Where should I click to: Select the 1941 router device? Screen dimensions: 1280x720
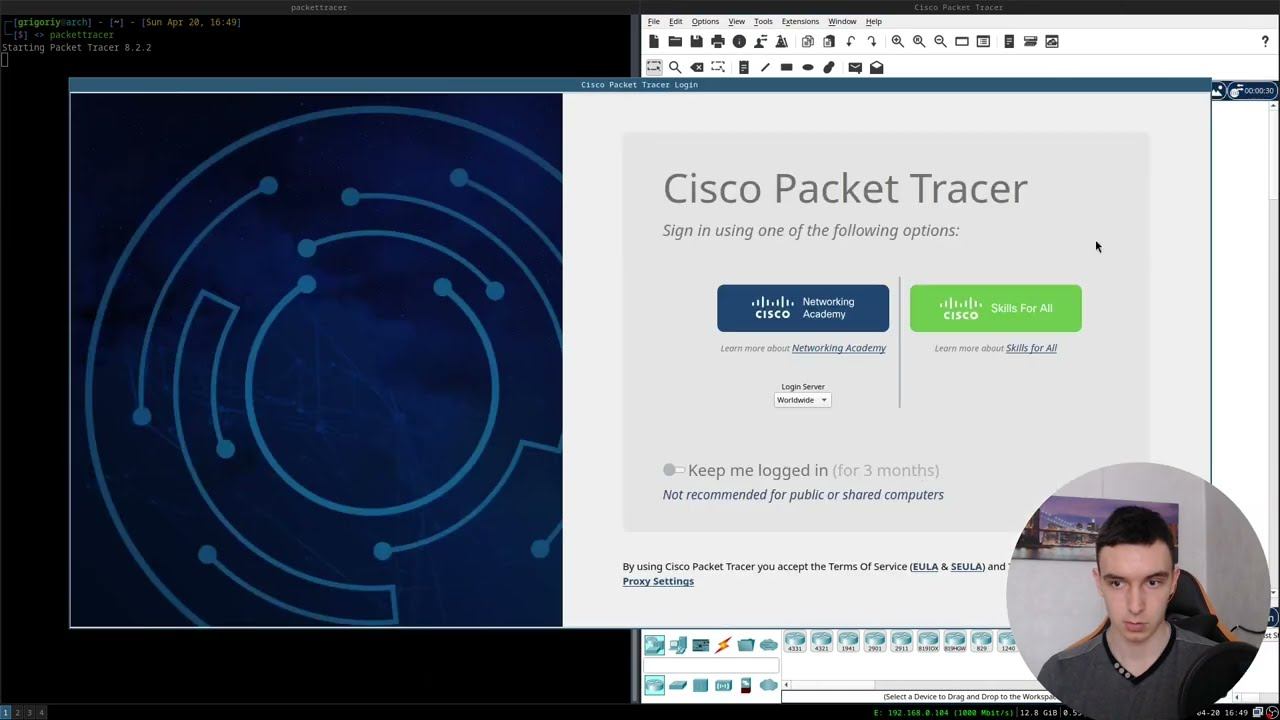point(848,642)
